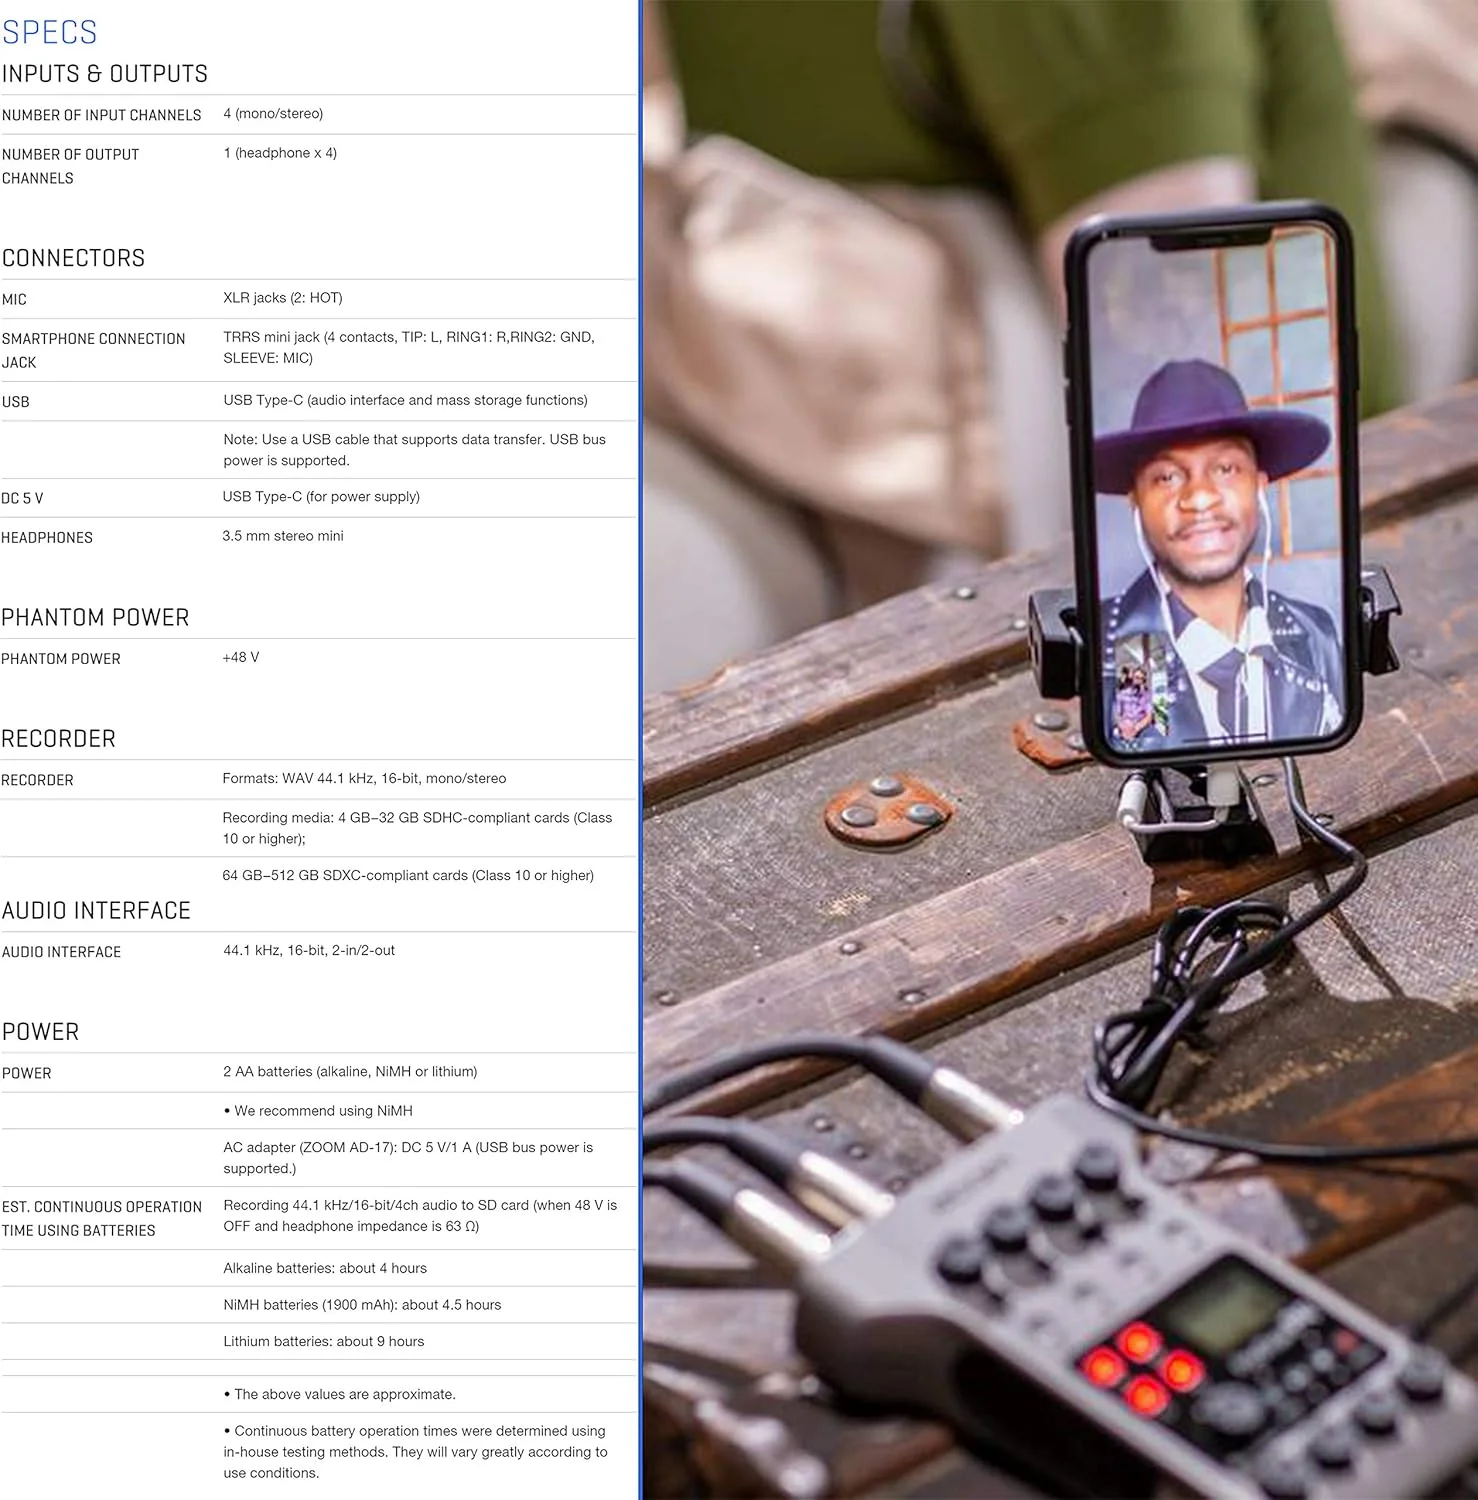This screenshot has width=1478, height=1500.
Task: Click the AUDIO INTERFACE heading
Action: coord(97,910)
